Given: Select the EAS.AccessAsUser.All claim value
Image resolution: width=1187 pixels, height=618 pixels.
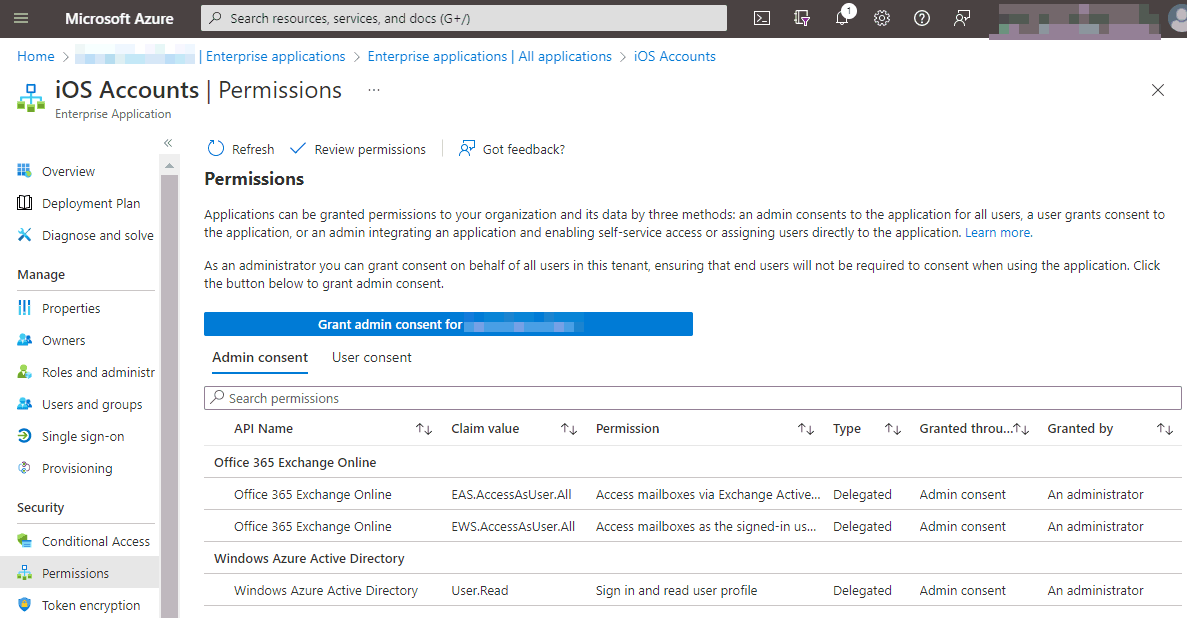Looking at the screenshot, I should pyautogui.click(x=511, y=495).
